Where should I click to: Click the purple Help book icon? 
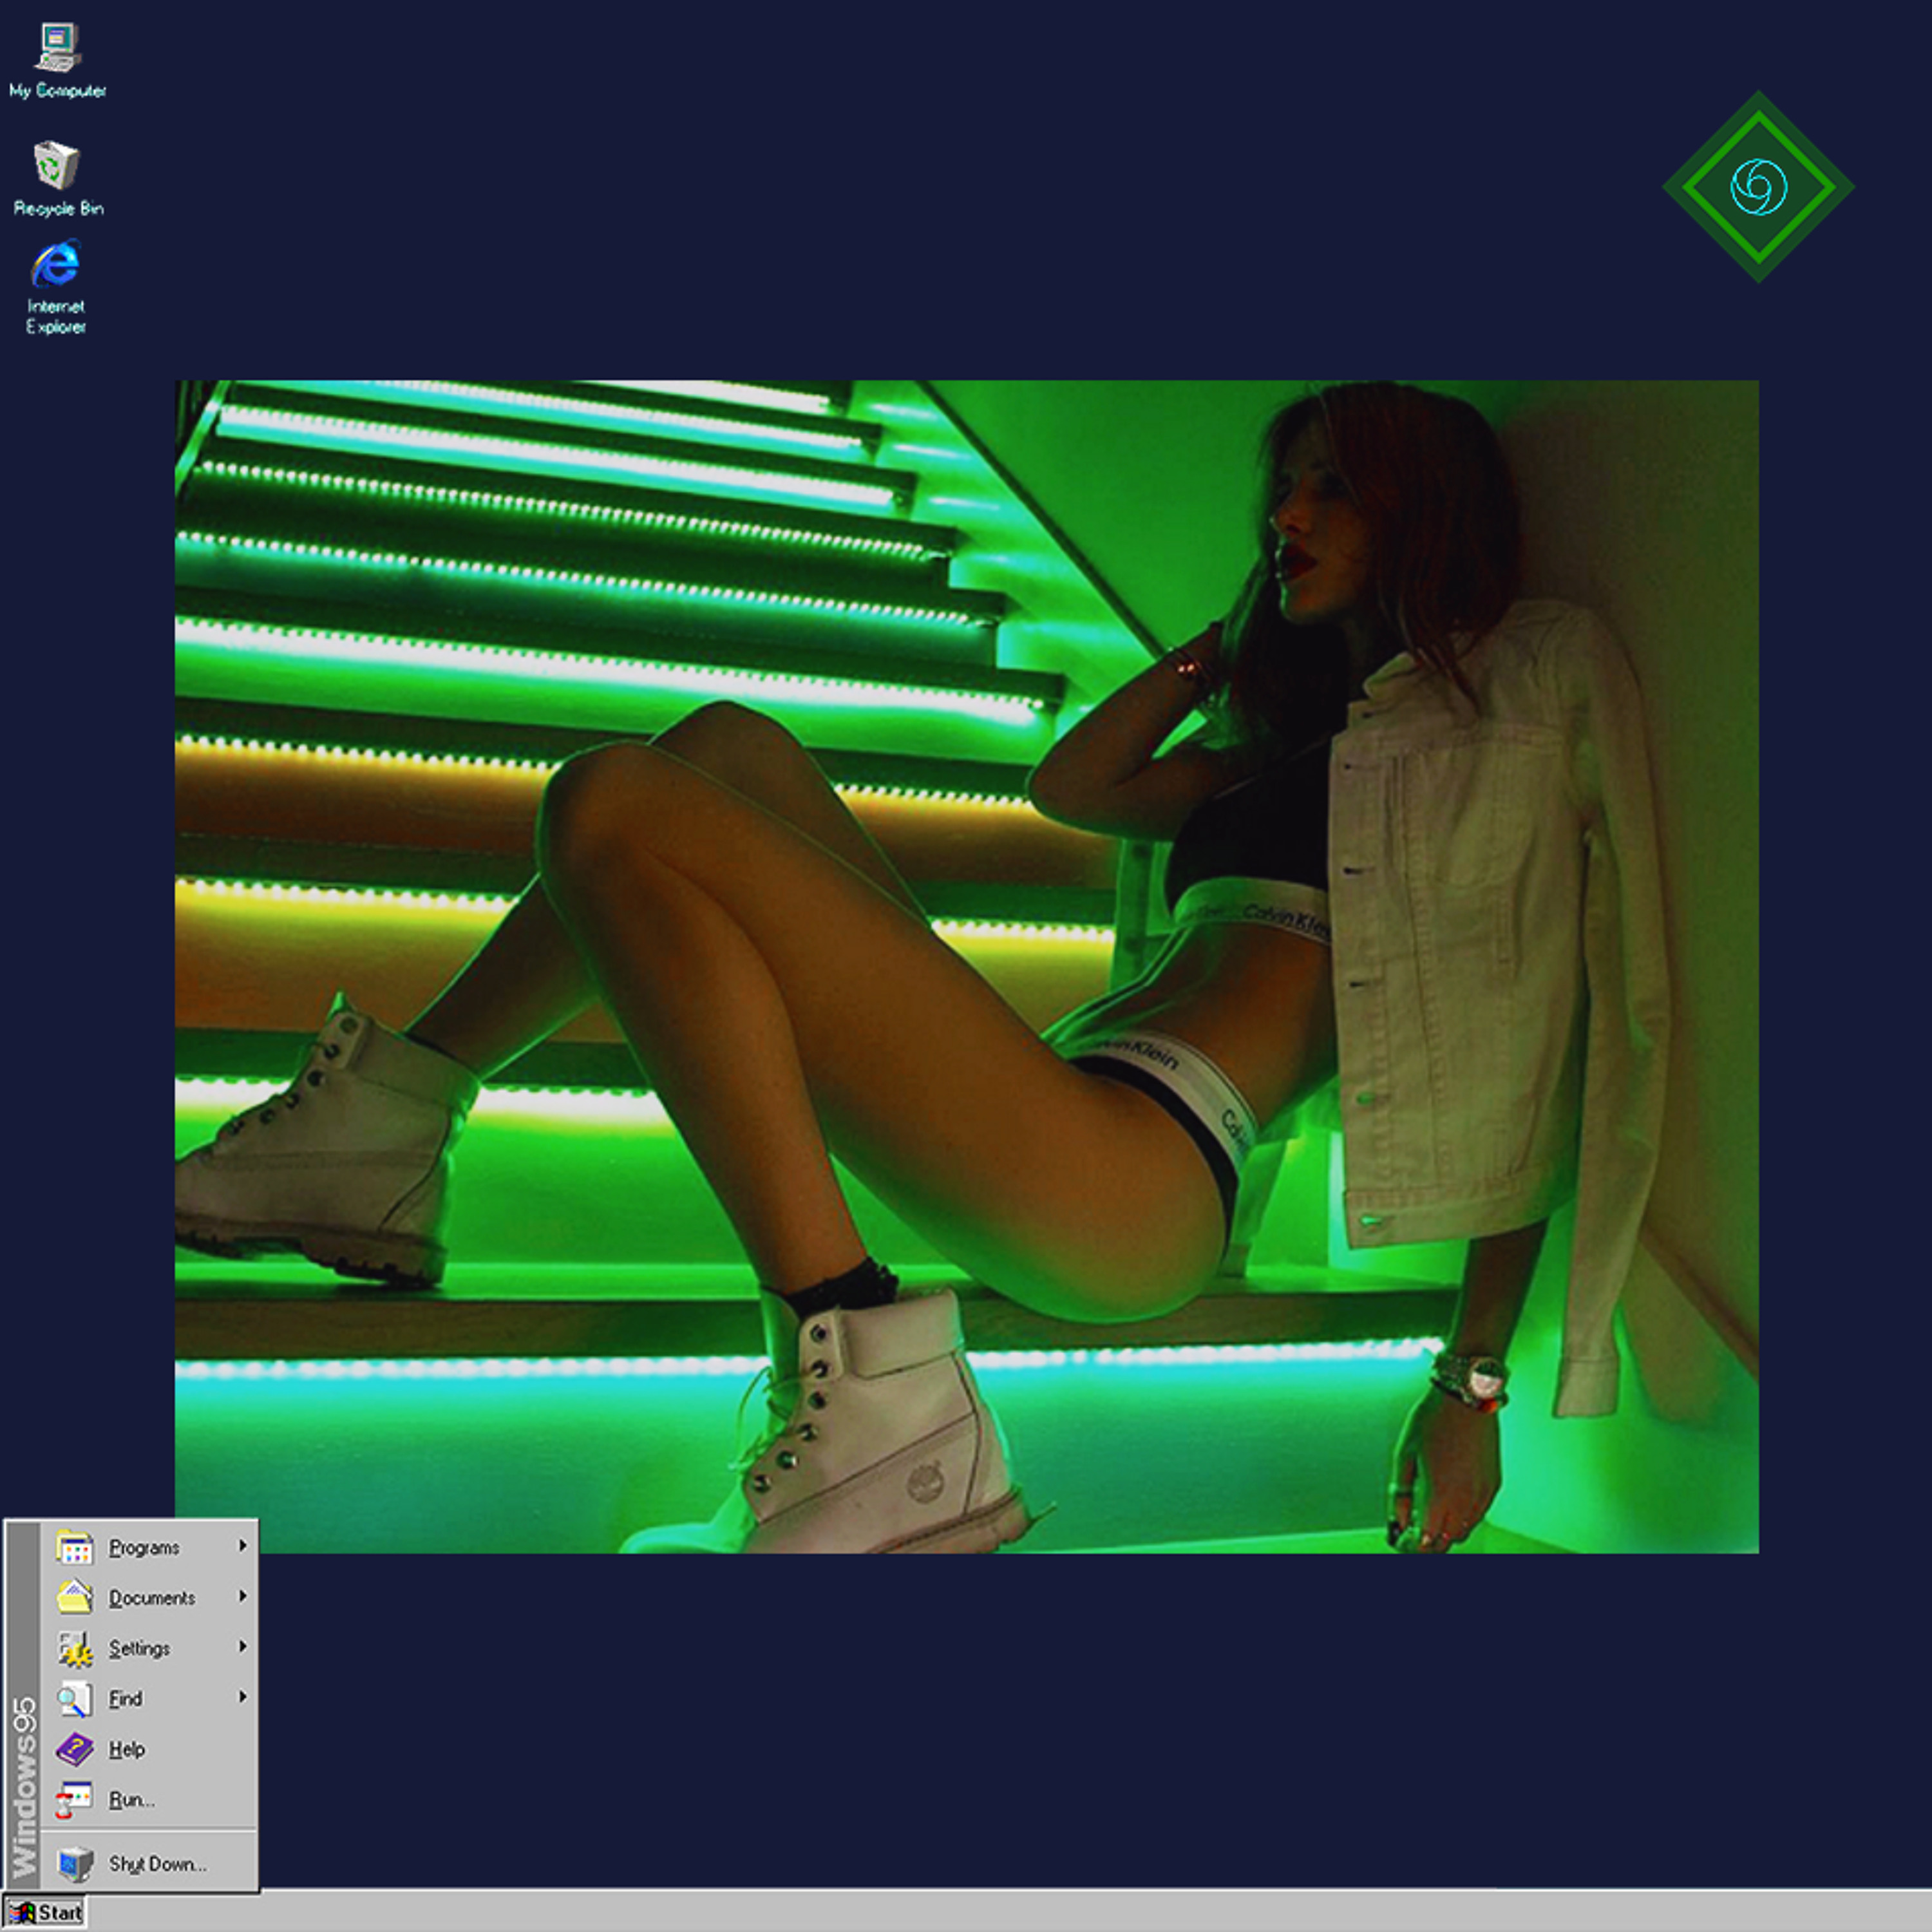pos(75,1749)
